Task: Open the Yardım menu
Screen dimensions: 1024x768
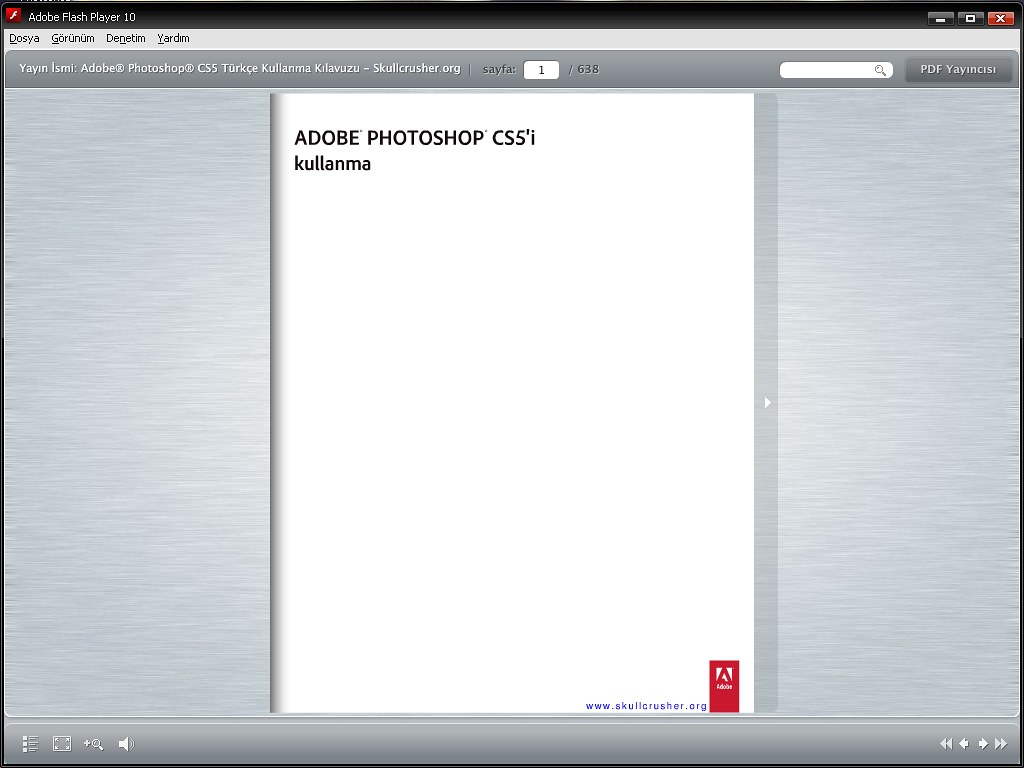Action: tap(174, 39)
